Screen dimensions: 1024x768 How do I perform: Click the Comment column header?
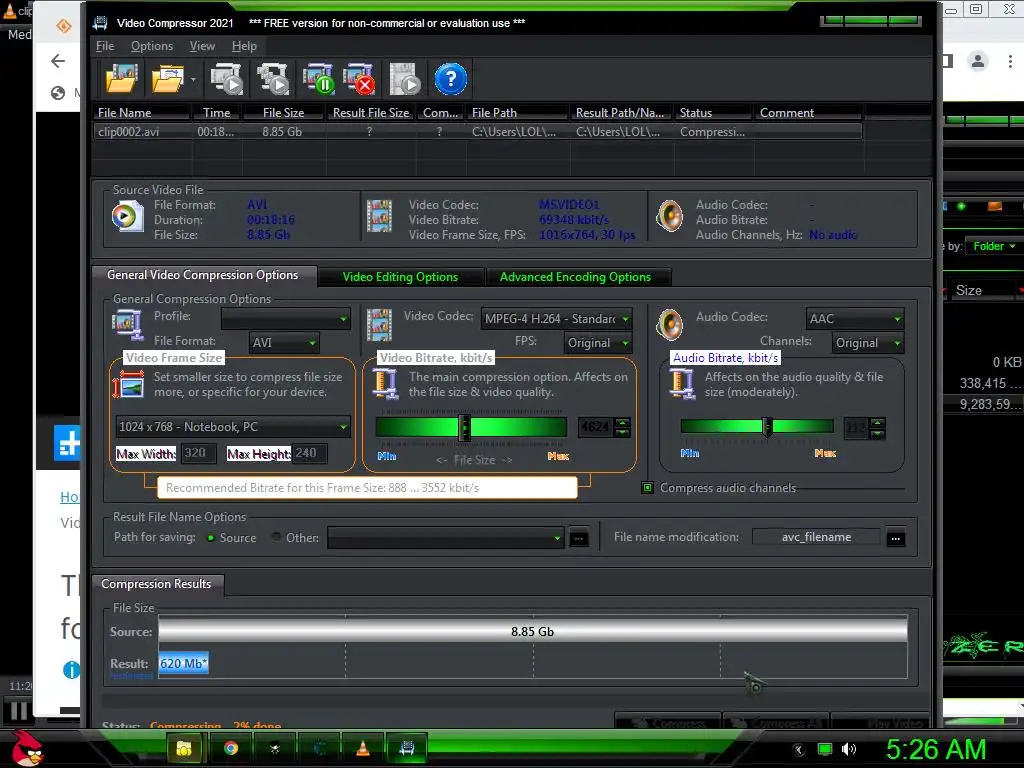(x=807, y=112)
